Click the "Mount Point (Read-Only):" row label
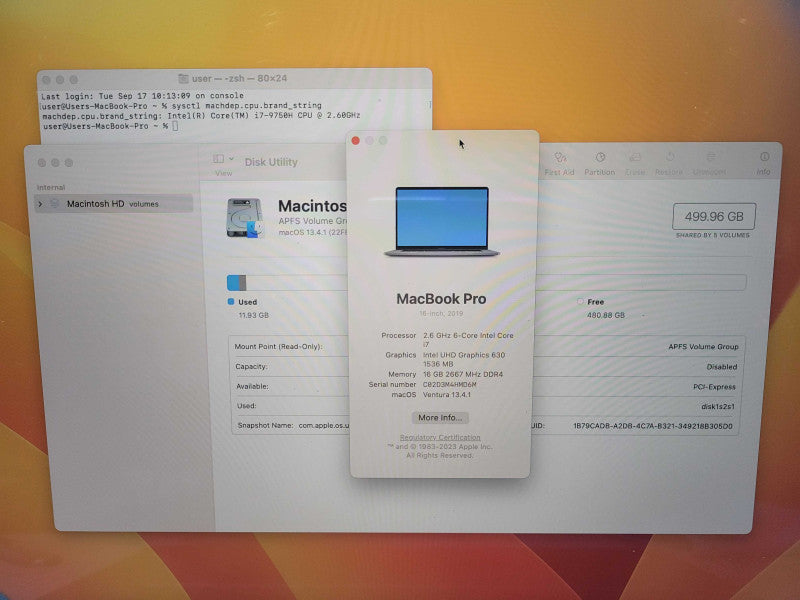 (279, 346)
